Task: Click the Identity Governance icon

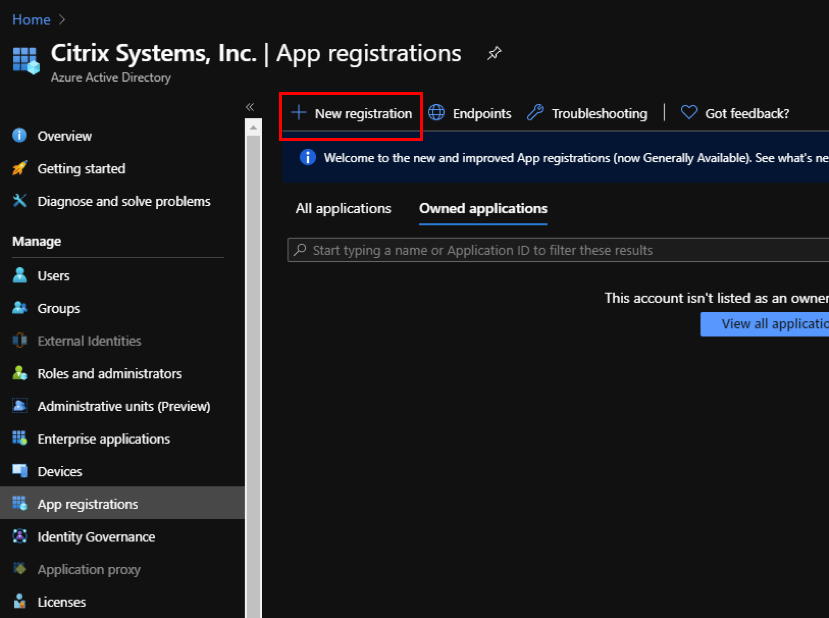Action: pyautogui.click(x=20, y=536)
